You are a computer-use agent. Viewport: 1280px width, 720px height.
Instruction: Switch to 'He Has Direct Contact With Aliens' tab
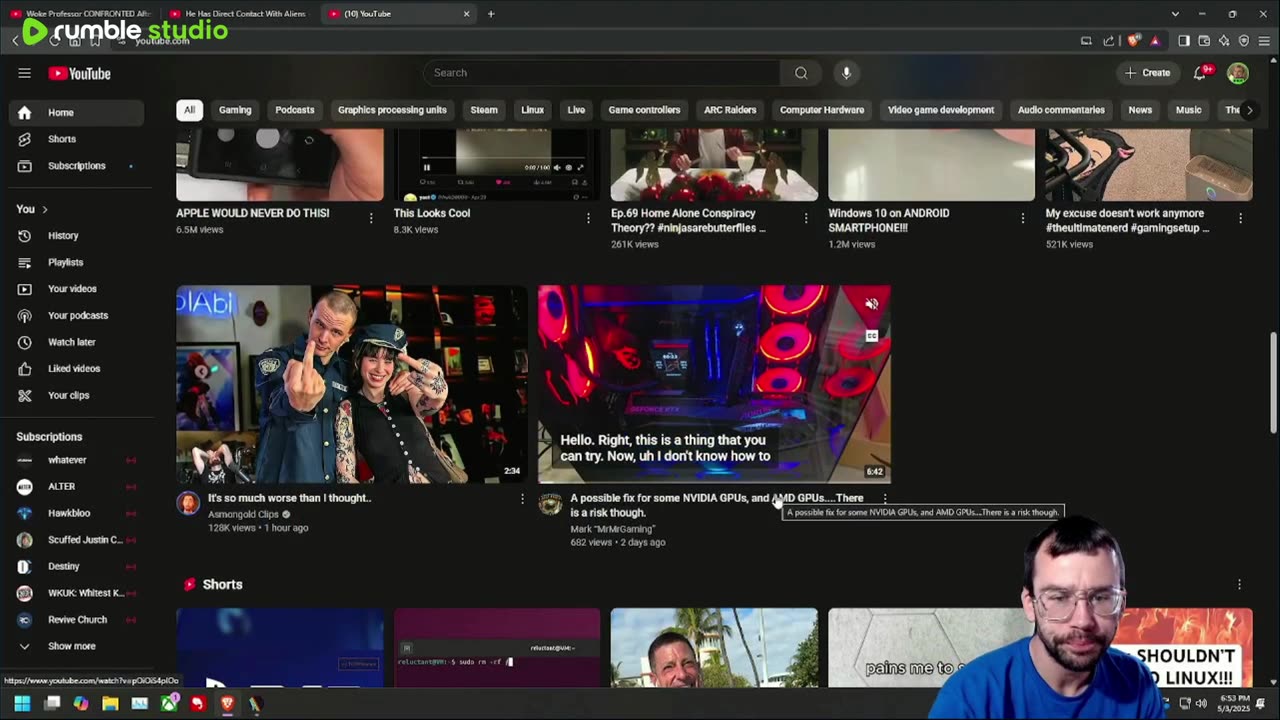coord(238,14)
